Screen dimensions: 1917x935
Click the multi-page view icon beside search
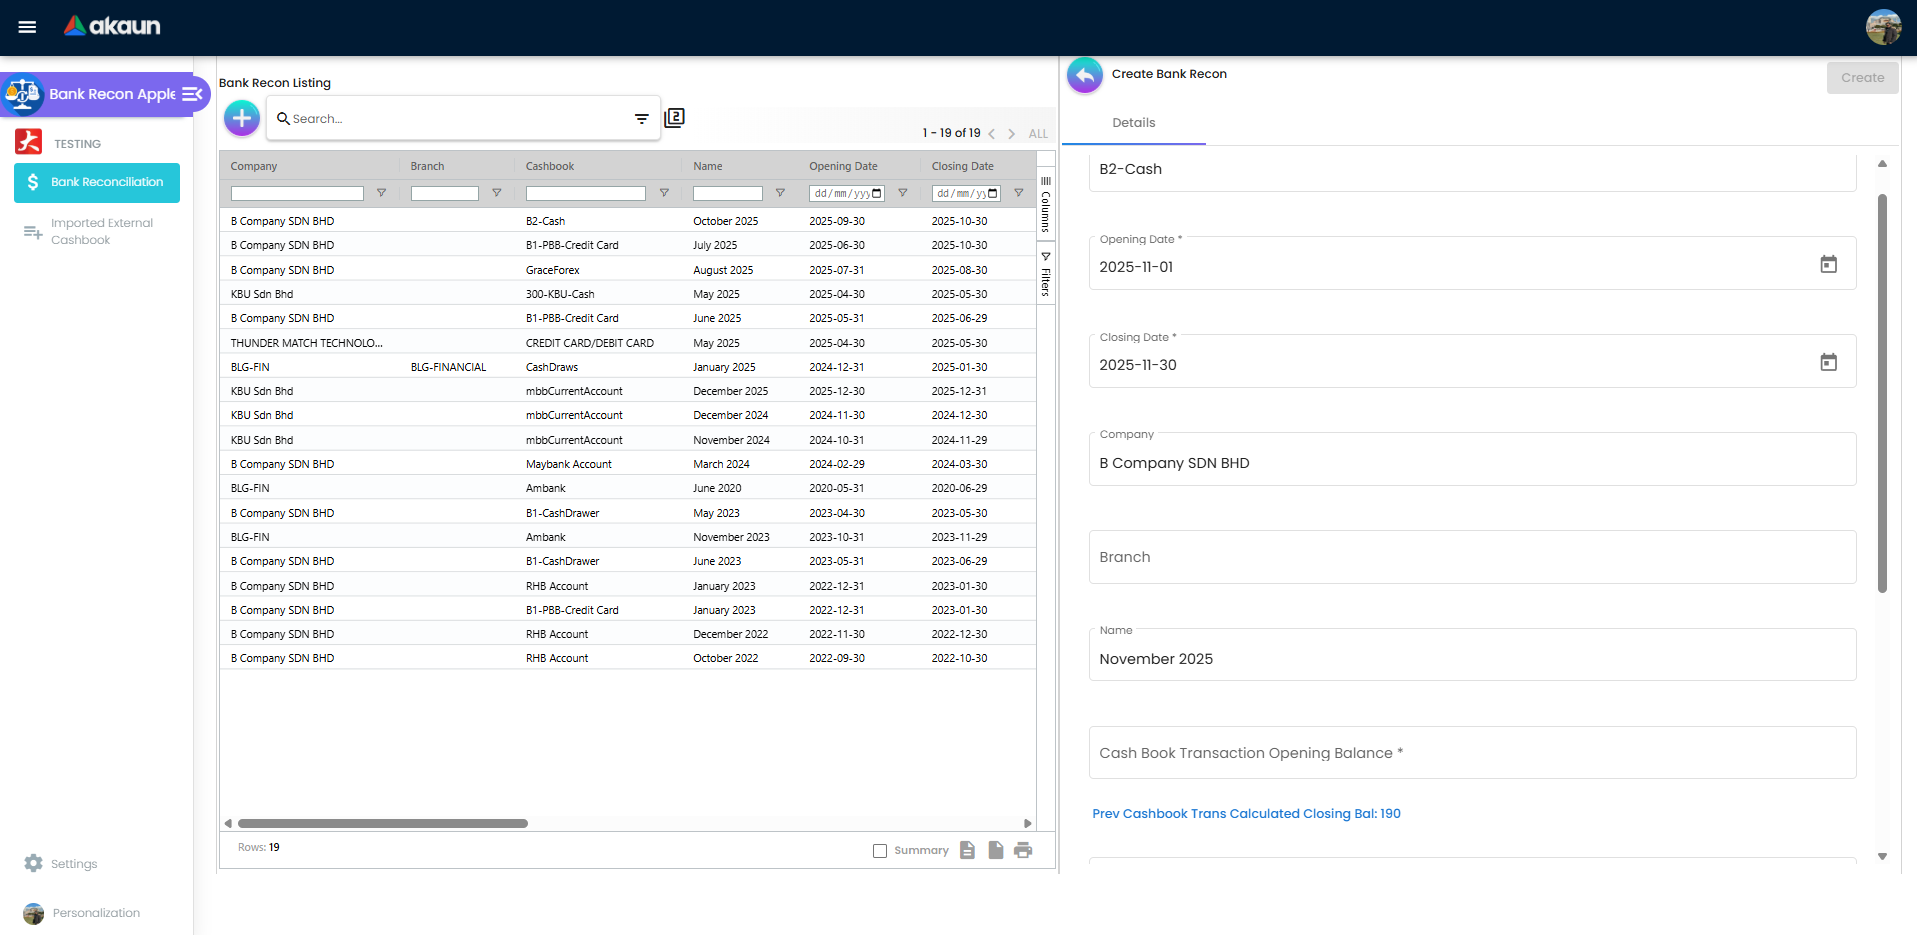click(675, 118)
